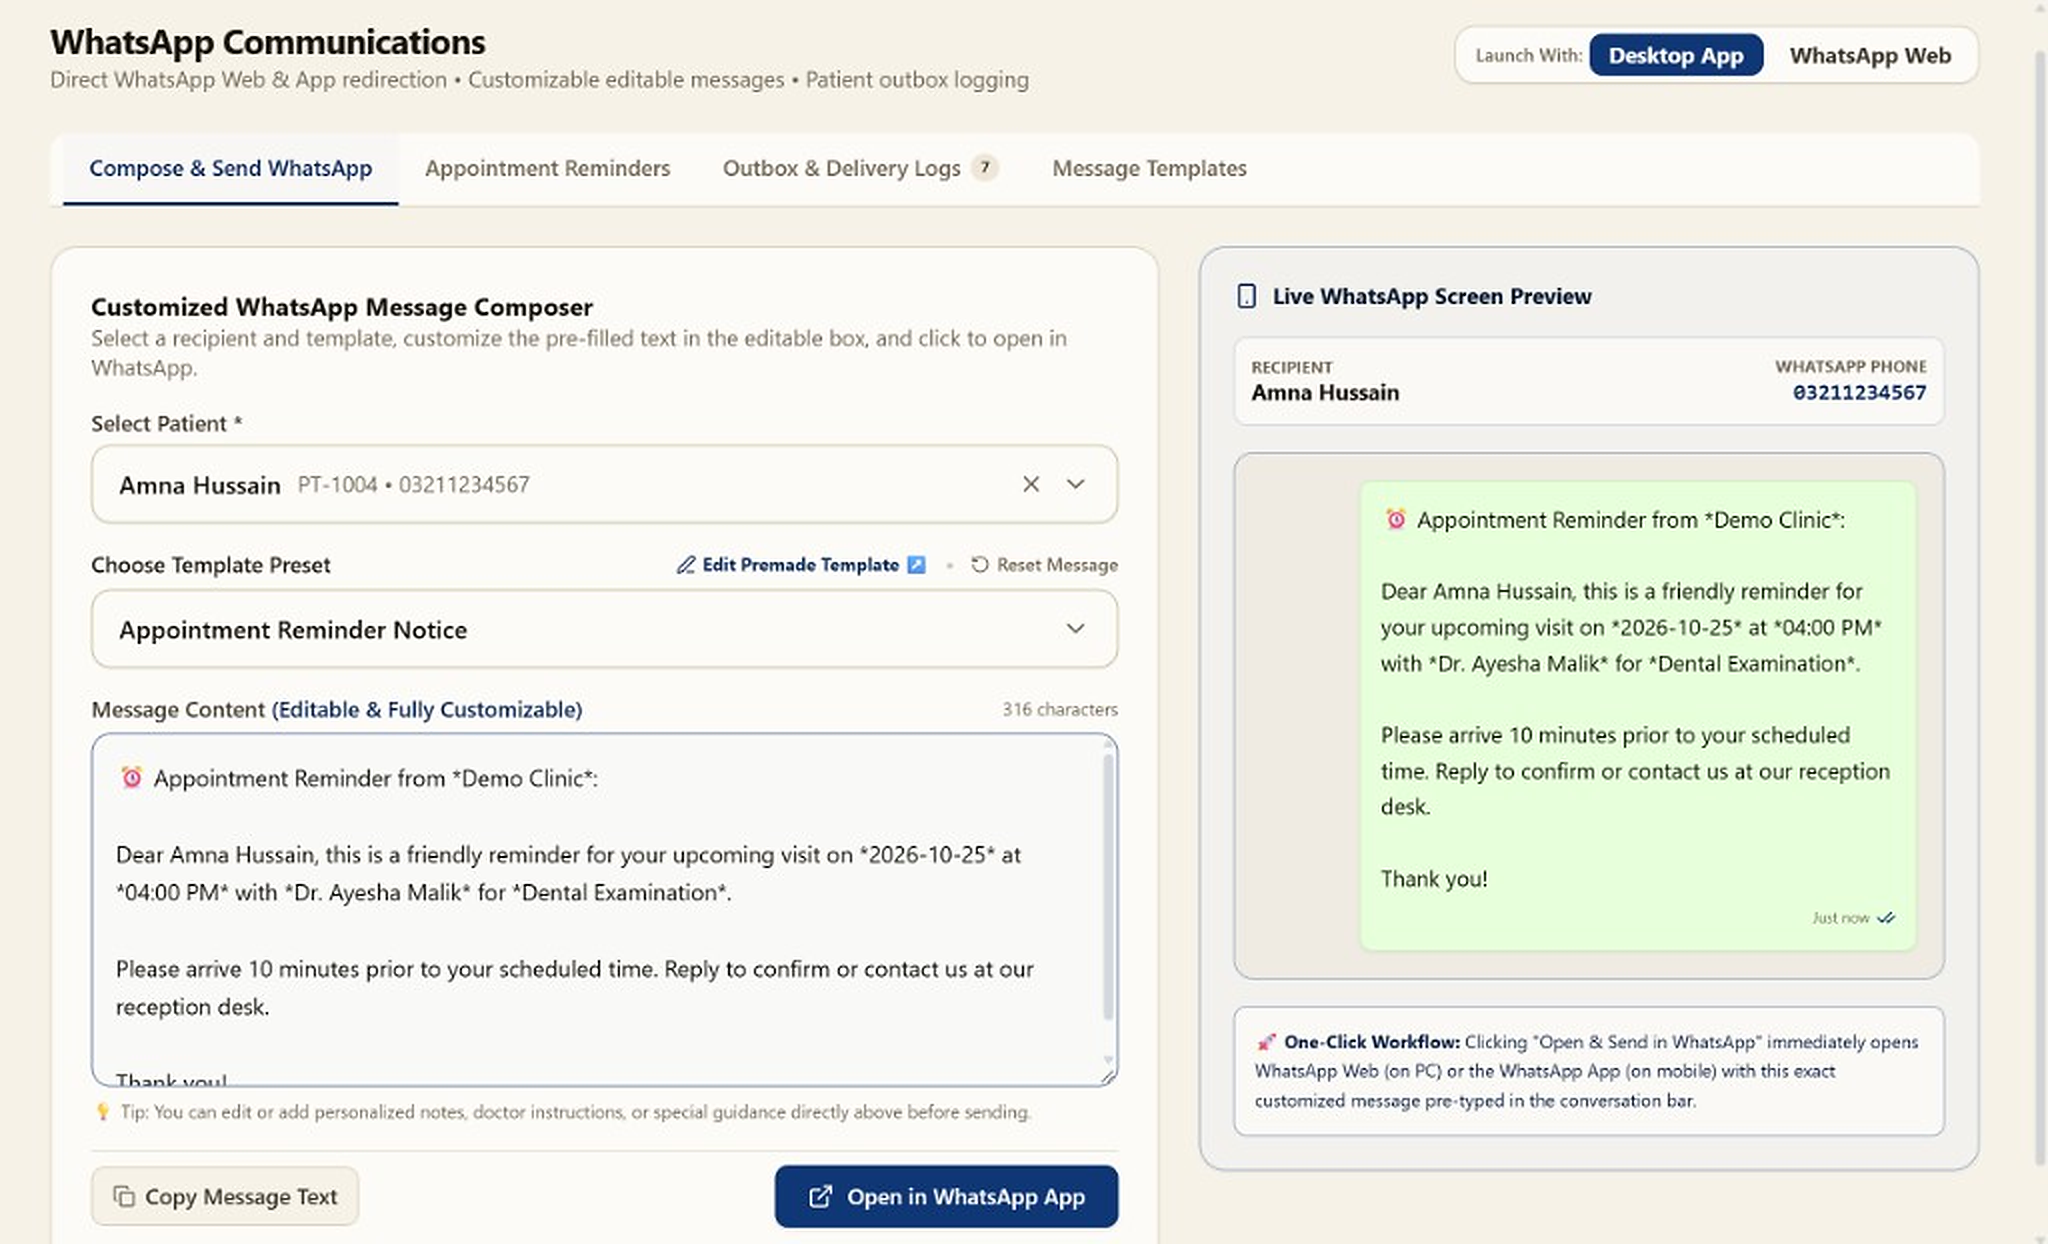The image size is (2048, 1244).
Task: Switch launch mode to WhatsApp Web
Action: 1870,55
